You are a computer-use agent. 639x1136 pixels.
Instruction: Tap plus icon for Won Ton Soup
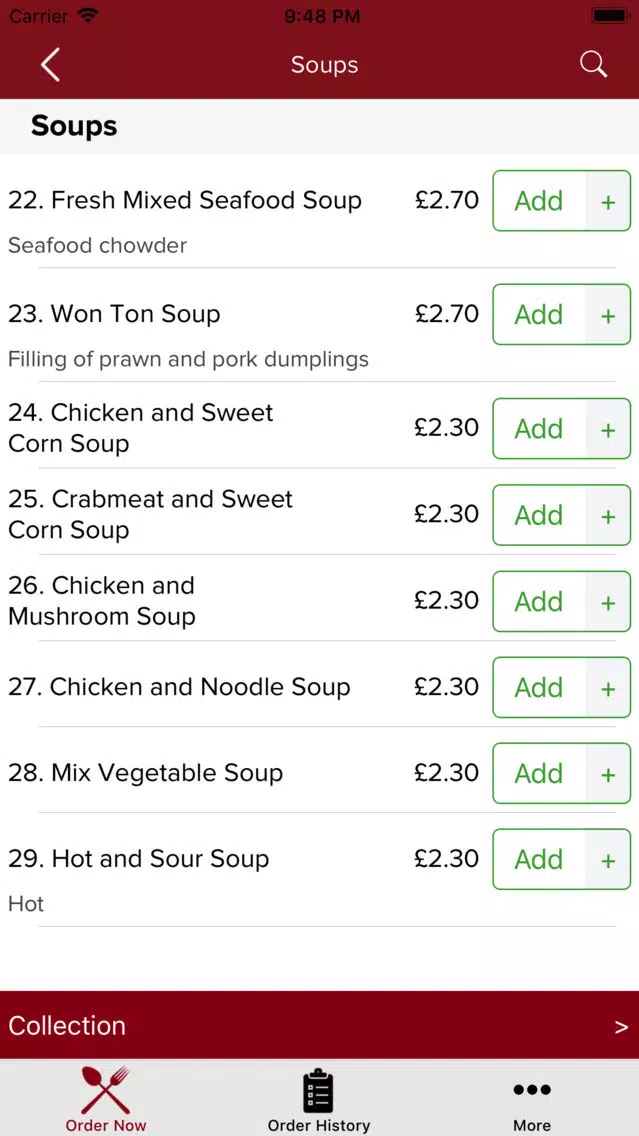click(608, 315)
